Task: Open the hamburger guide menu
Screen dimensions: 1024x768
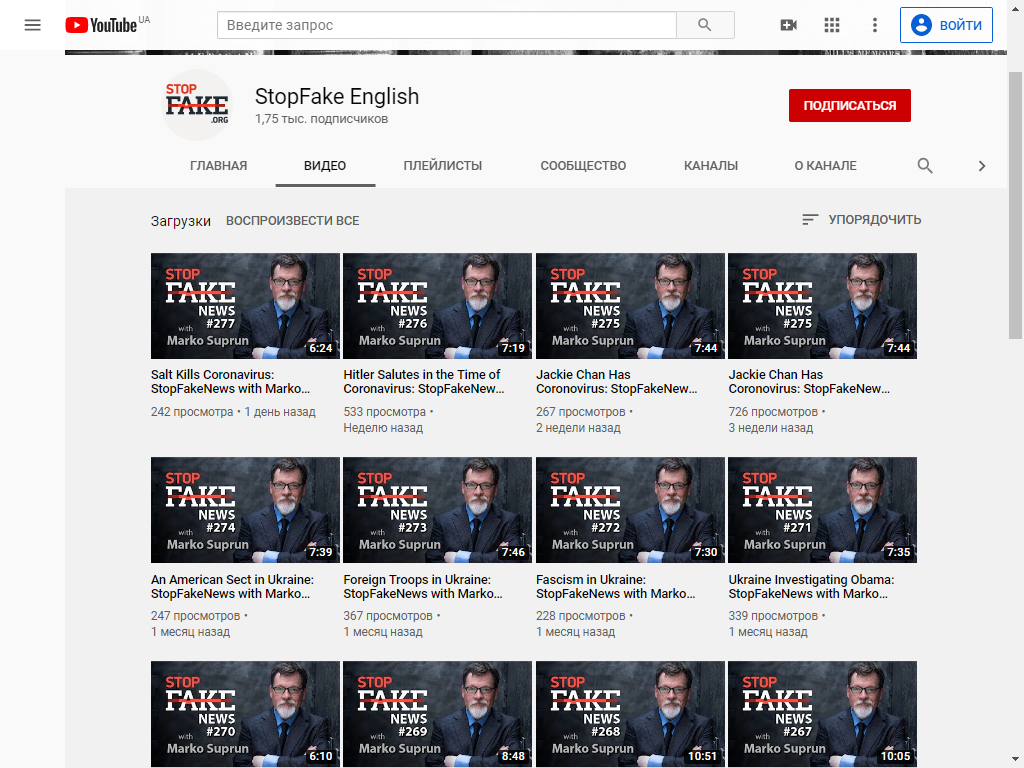Action: (x=33, y=25)
